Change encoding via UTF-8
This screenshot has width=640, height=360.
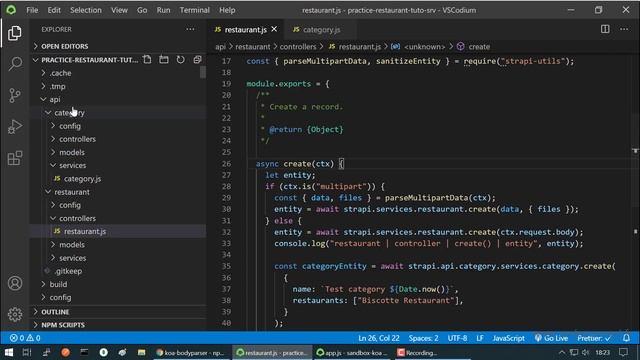457,338
